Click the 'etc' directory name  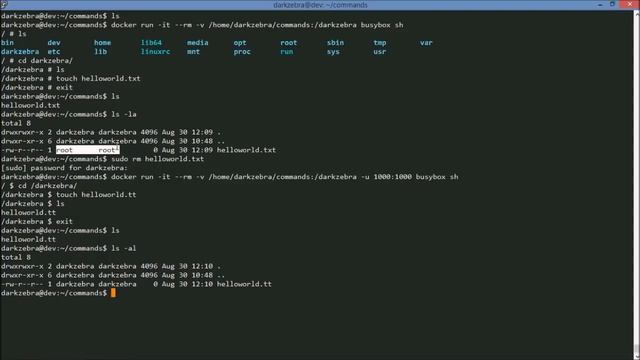pos(54,51)
